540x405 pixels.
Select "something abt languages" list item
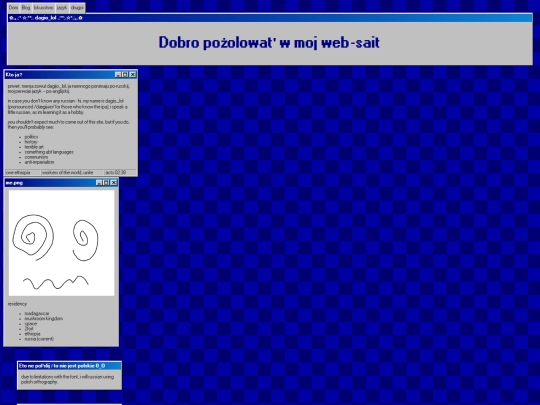click(49, 152)
